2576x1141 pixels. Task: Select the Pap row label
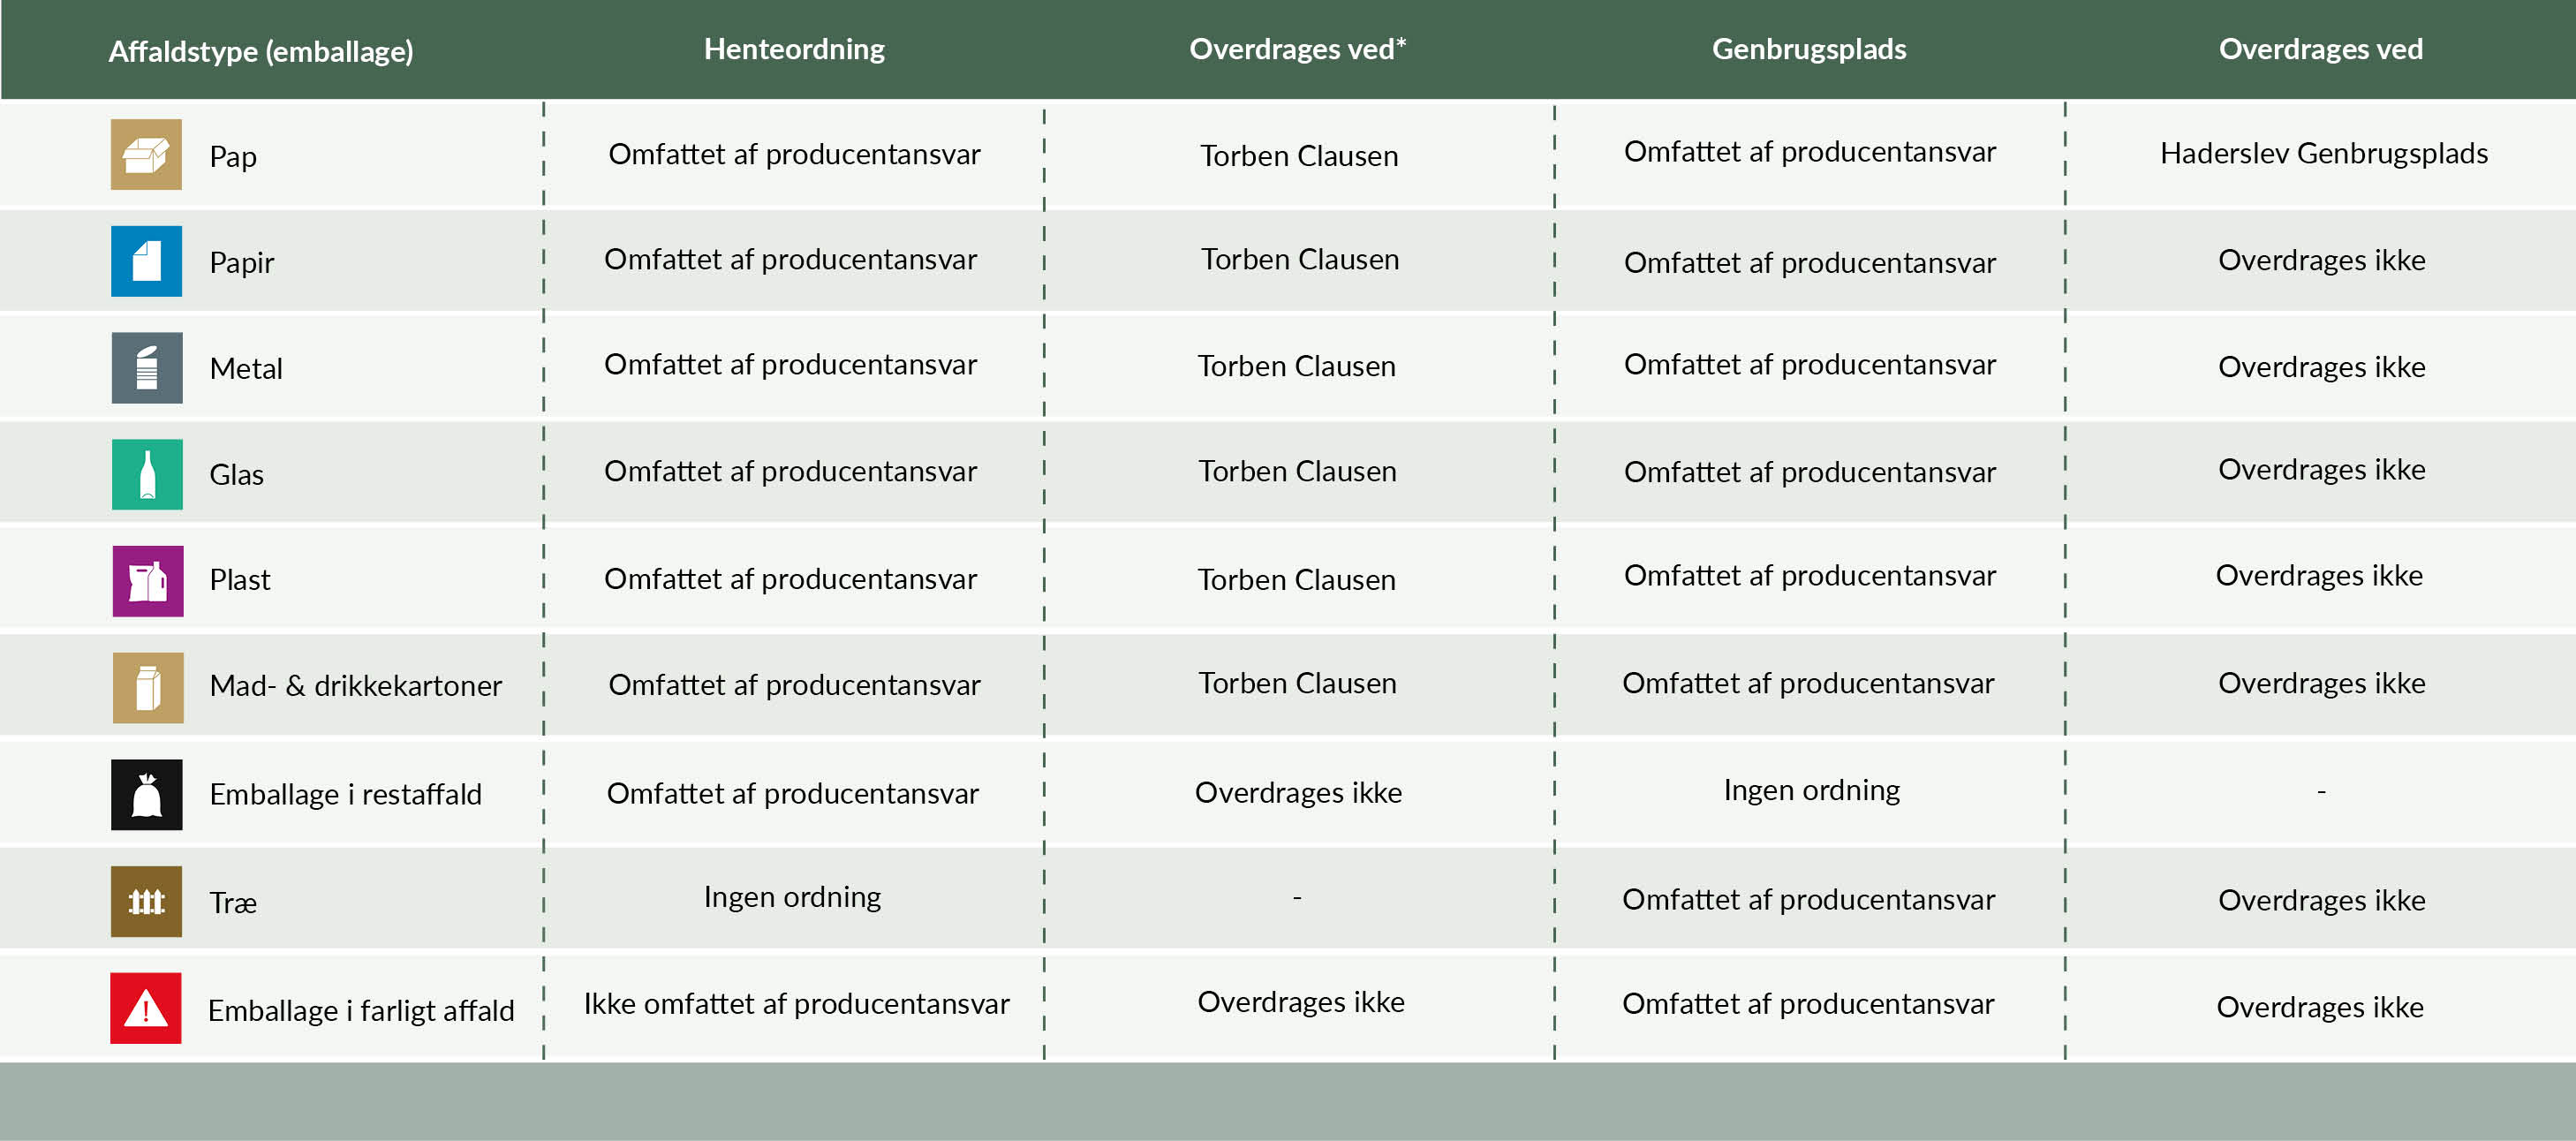(x=233, y=157)
